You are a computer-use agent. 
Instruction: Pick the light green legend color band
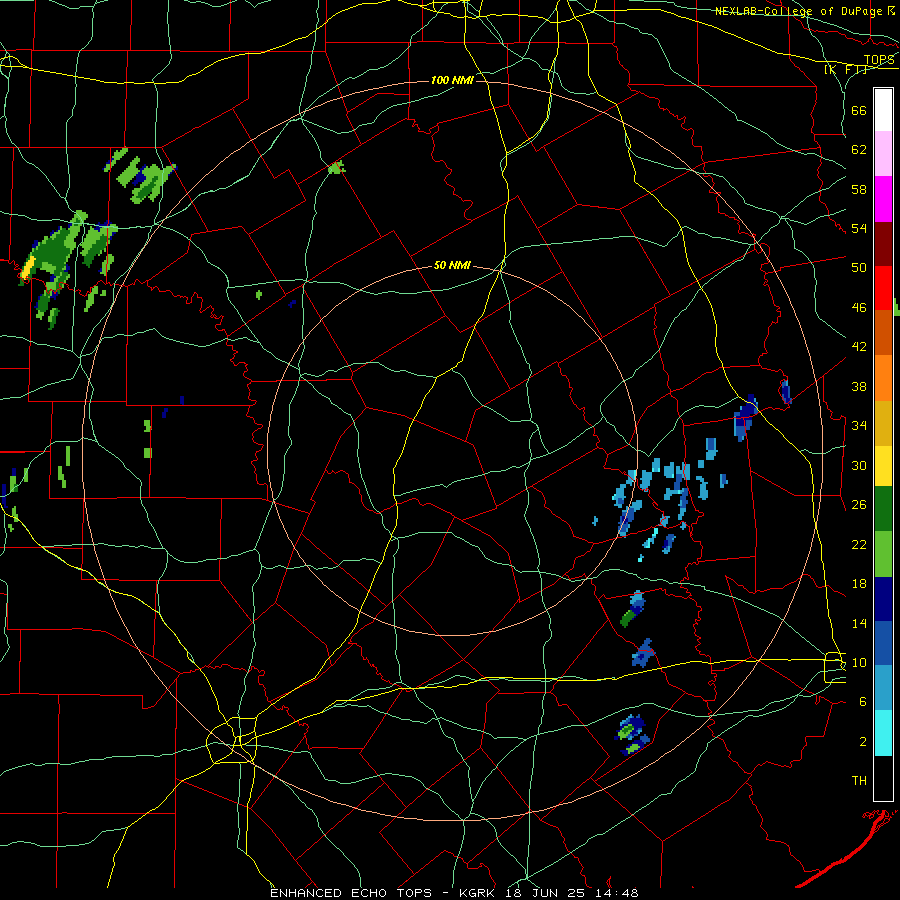pos(883,554)
